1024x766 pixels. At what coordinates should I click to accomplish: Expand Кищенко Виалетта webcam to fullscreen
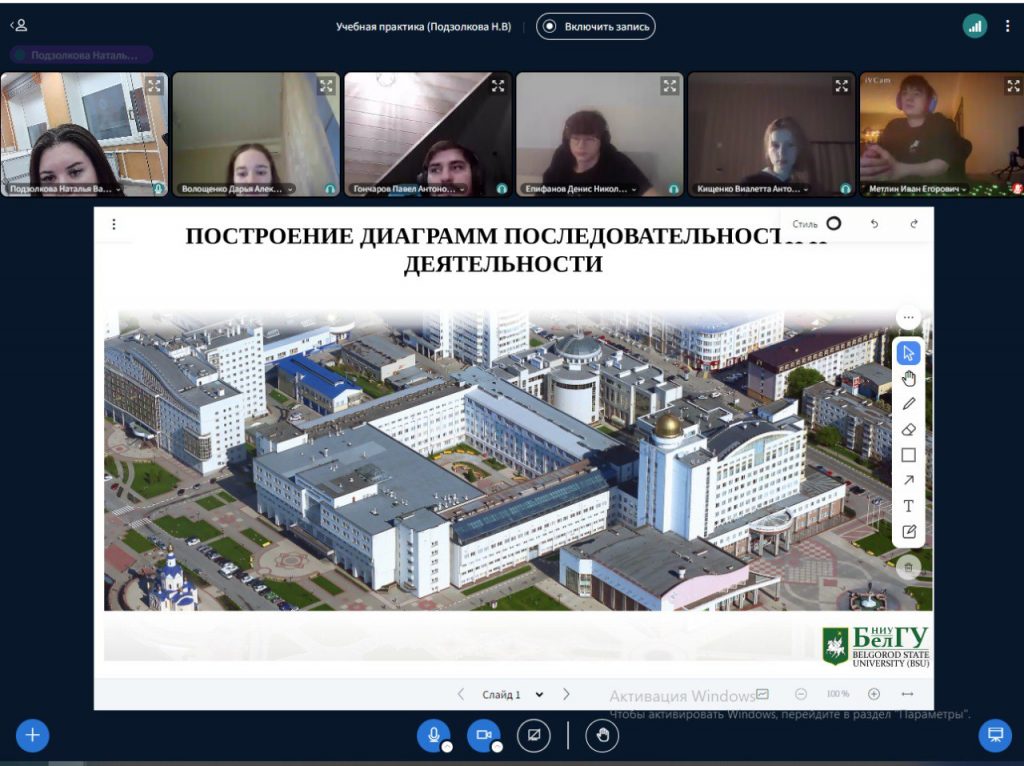coord(841,86)
